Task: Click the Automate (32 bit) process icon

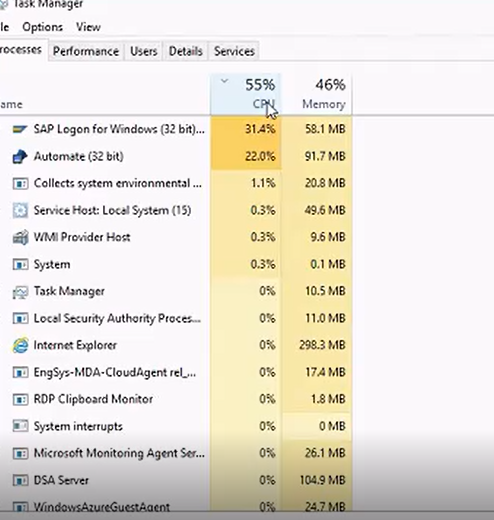Action: point(20,156)
